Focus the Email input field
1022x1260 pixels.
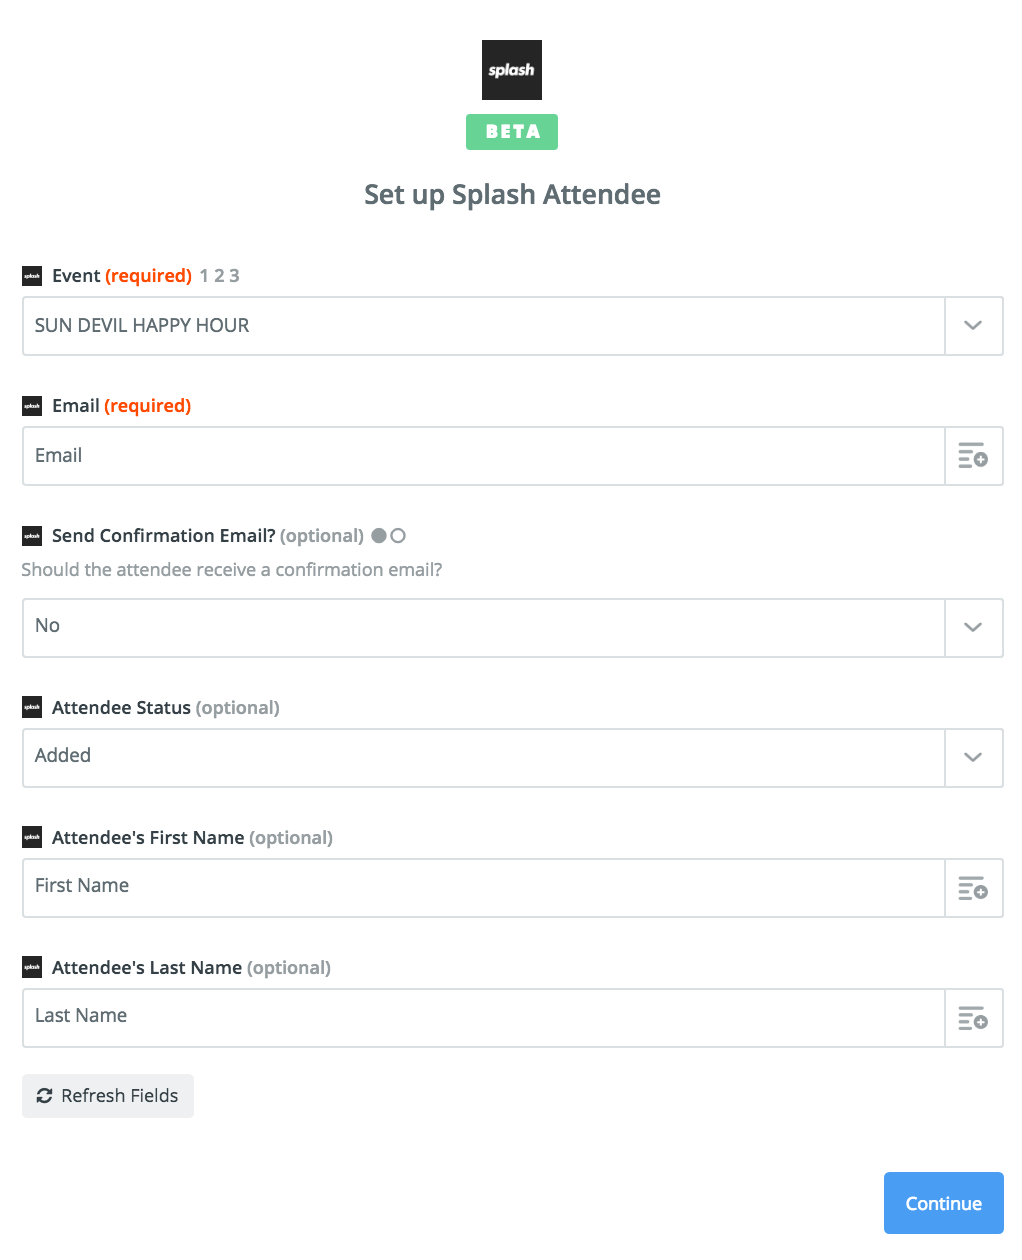coord(484,456)
